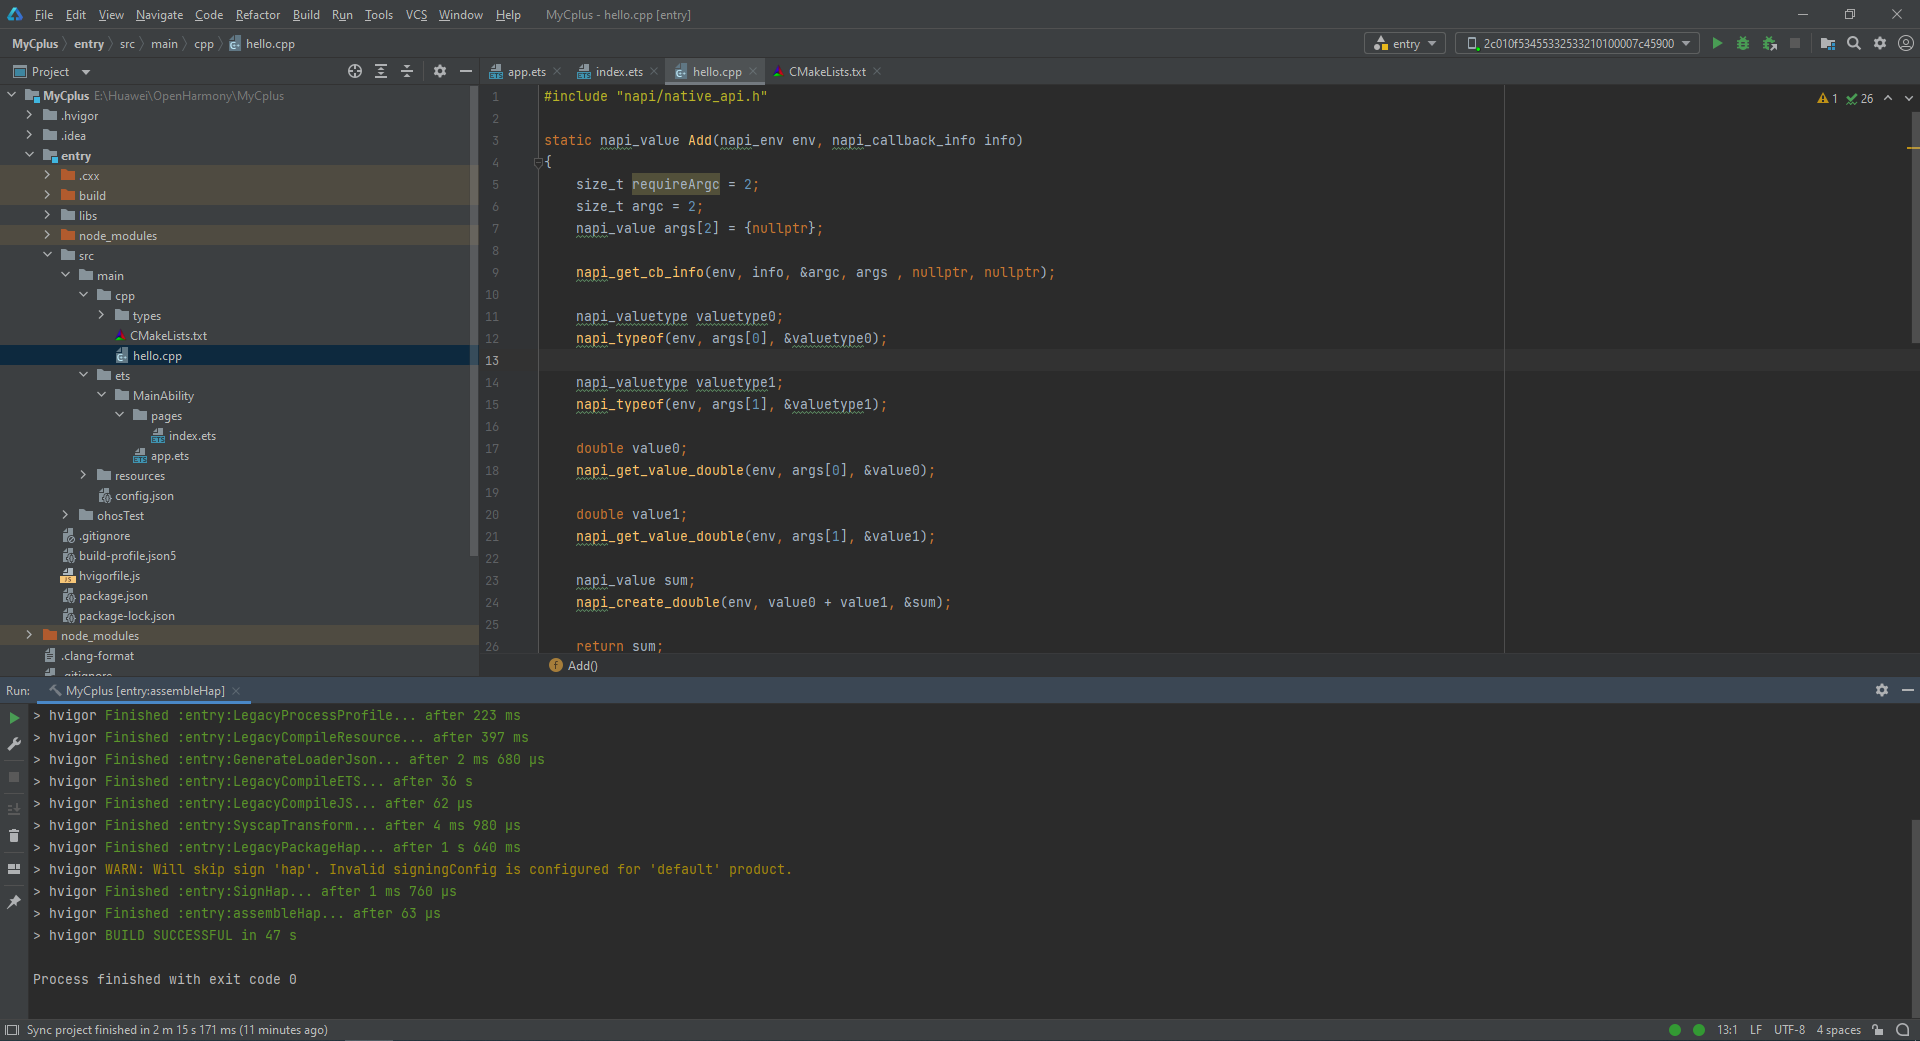Click the warning indicator in editor
The height and width of the screenshot is (1041, 1920).
(1827, 98)
